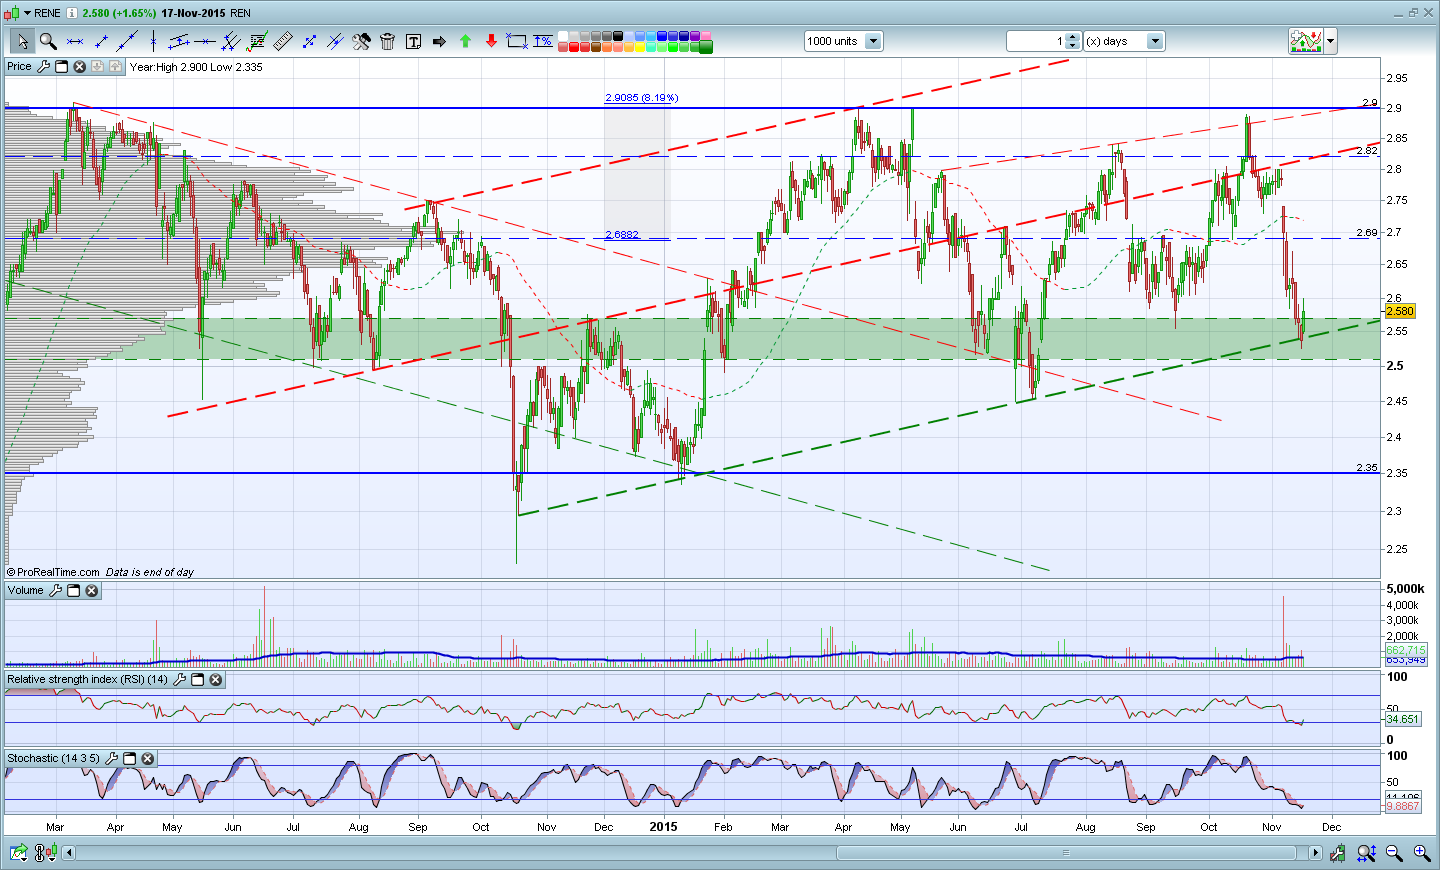Close the Stochastic indicator panel
The height and width of the screenshot is (870, 1440).
147,759
